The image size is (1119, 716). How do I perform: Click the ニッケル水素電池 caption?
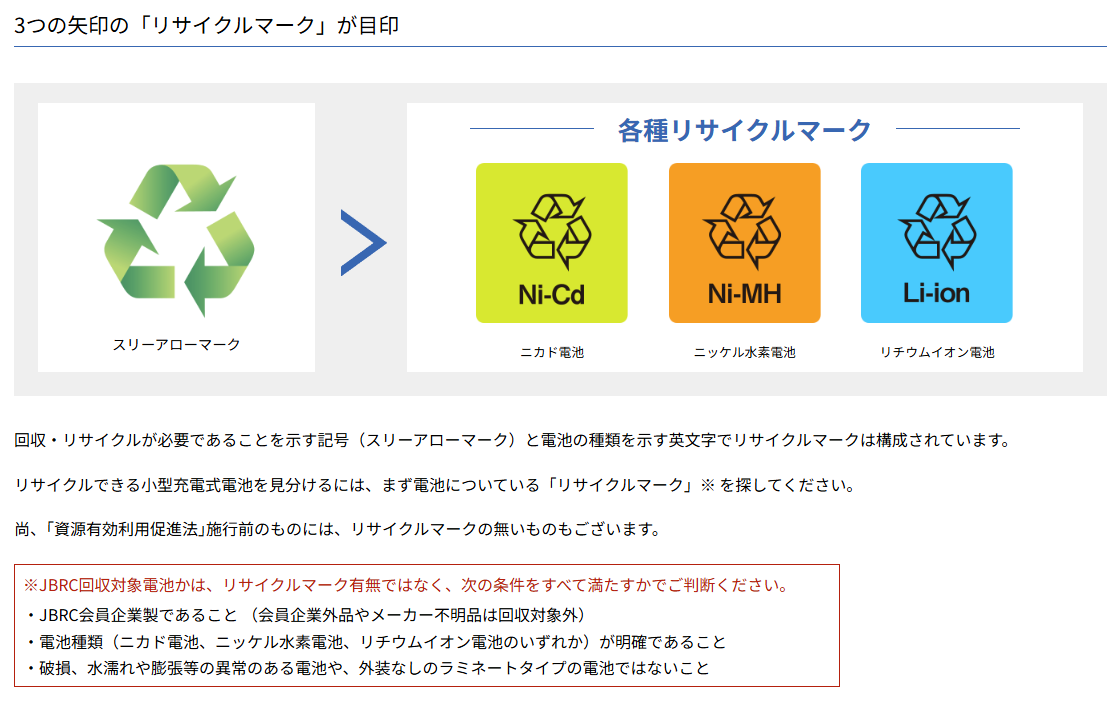(x=744, y=352)
